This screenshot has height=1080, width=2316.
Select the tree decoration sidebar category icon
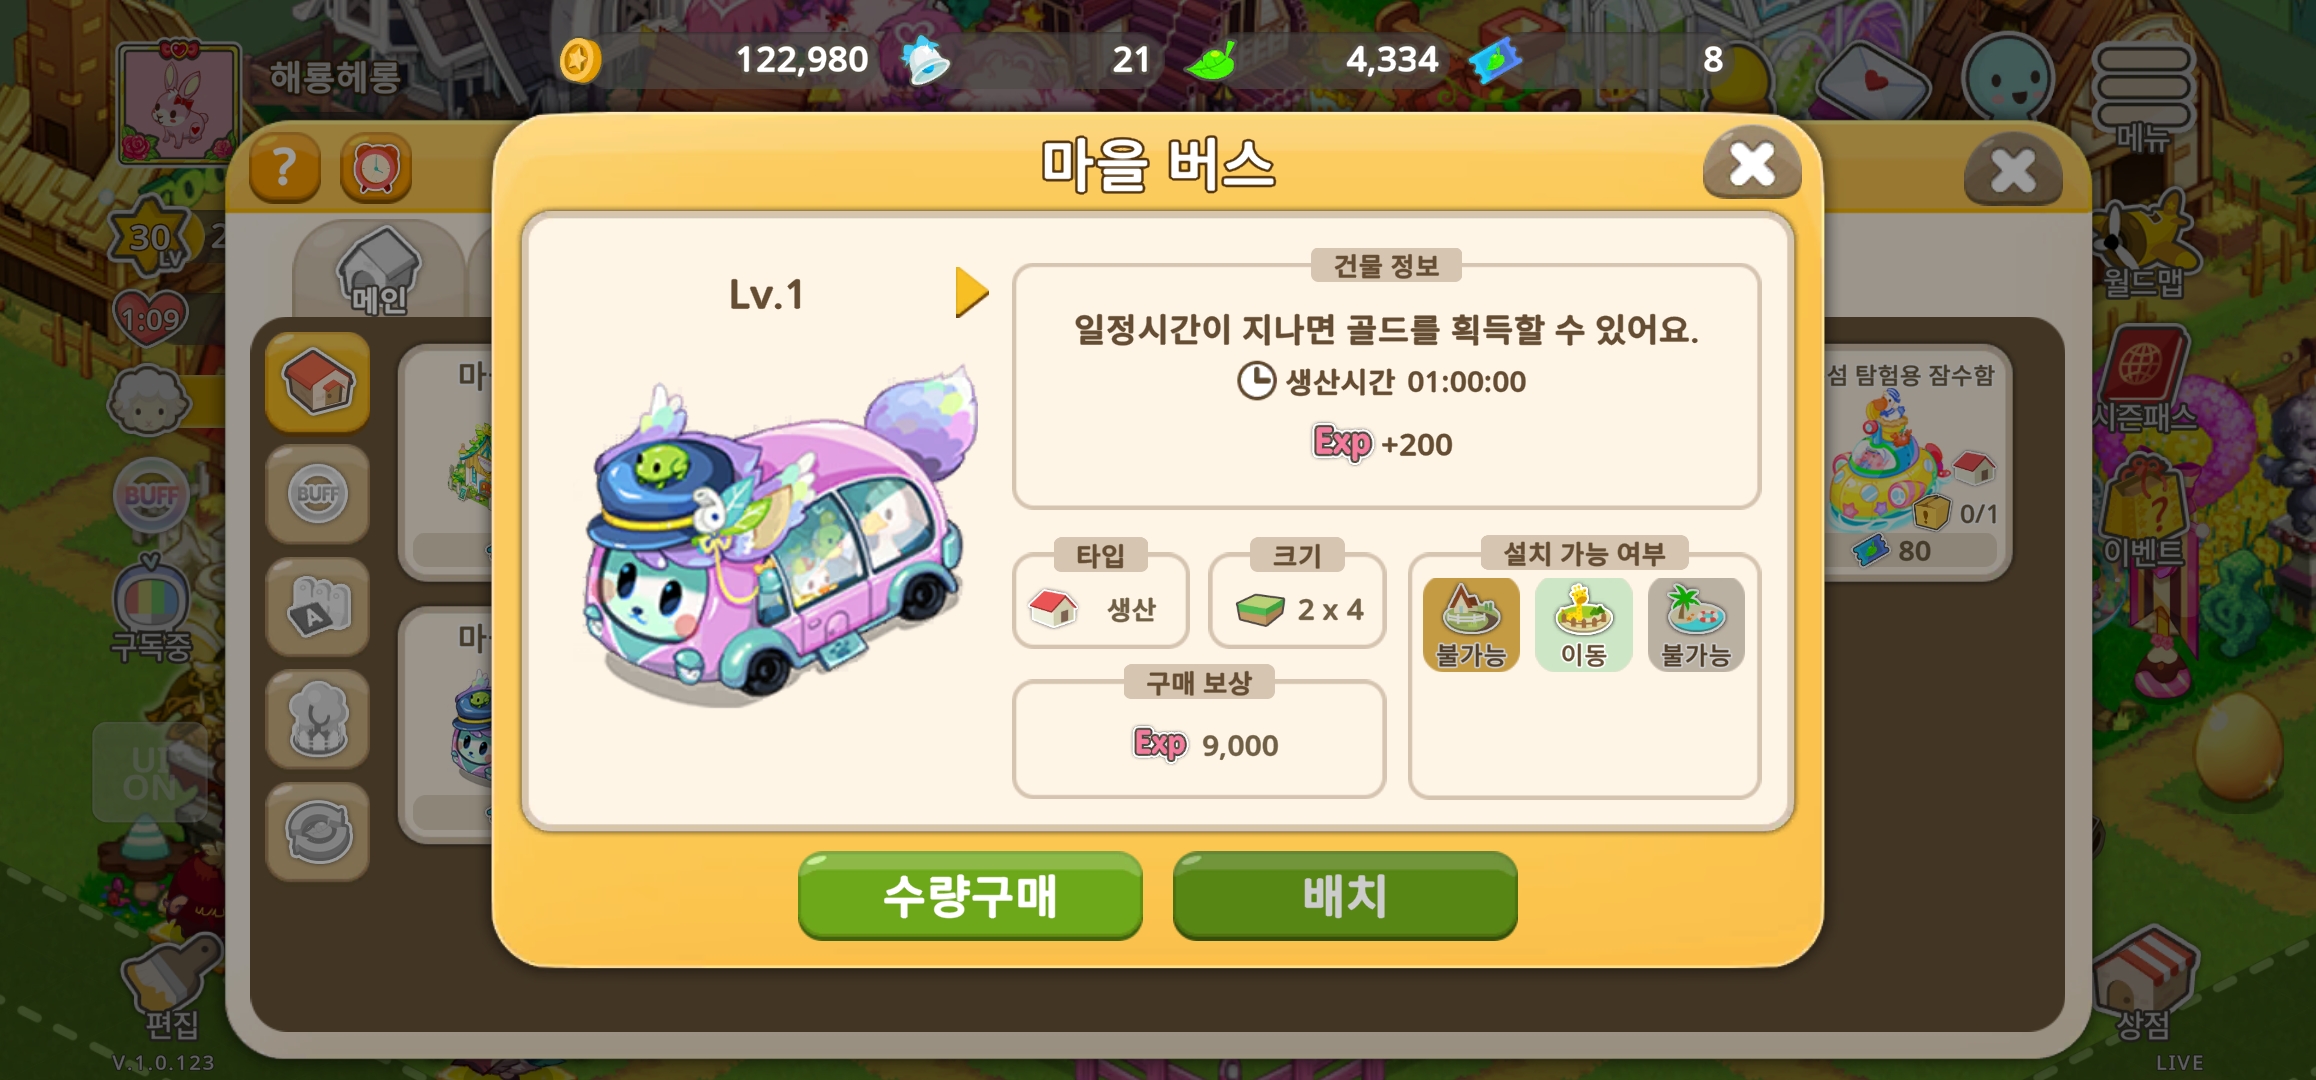(x=317, y=719)
